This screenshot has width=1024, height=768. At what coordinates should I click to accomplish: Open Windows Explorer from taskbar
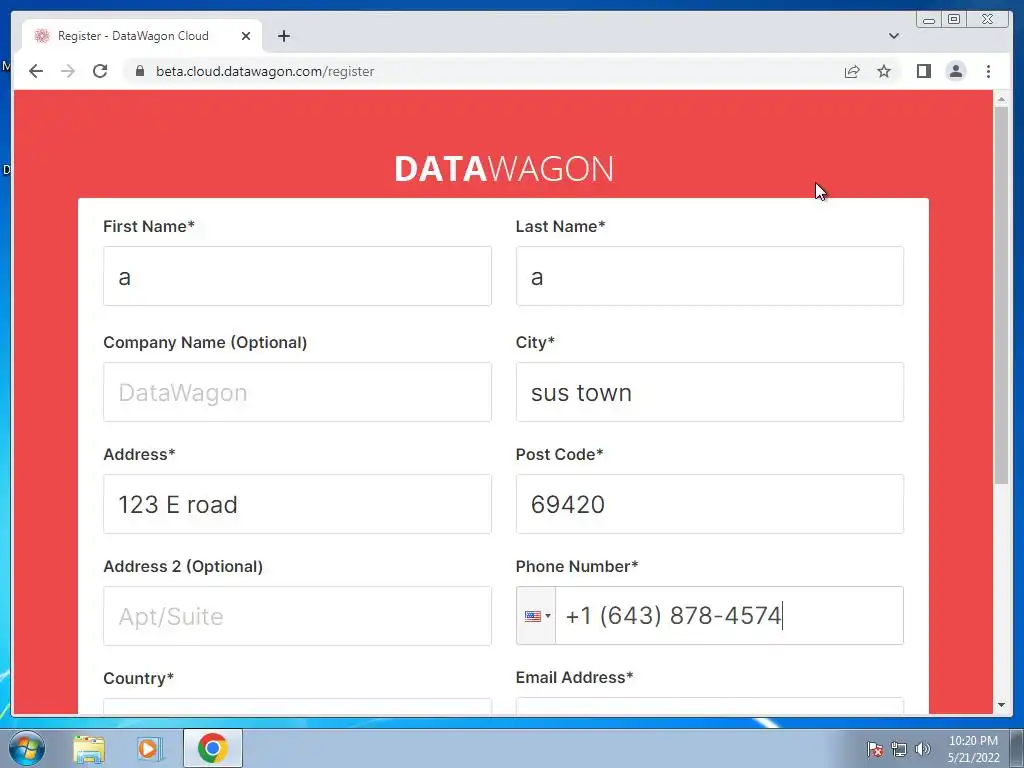pos(89,748)
